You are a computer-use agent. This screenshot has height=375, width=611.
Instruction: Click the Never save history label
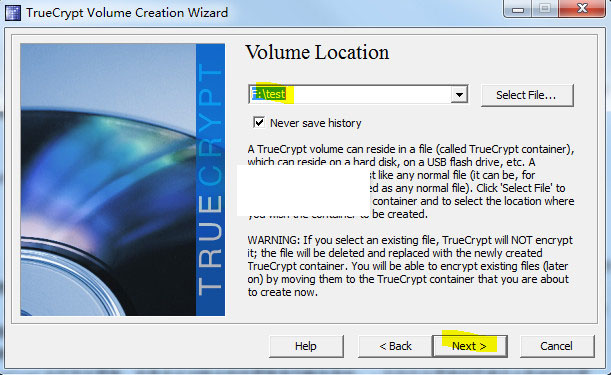pyautogui.click(x=316, y=123)
